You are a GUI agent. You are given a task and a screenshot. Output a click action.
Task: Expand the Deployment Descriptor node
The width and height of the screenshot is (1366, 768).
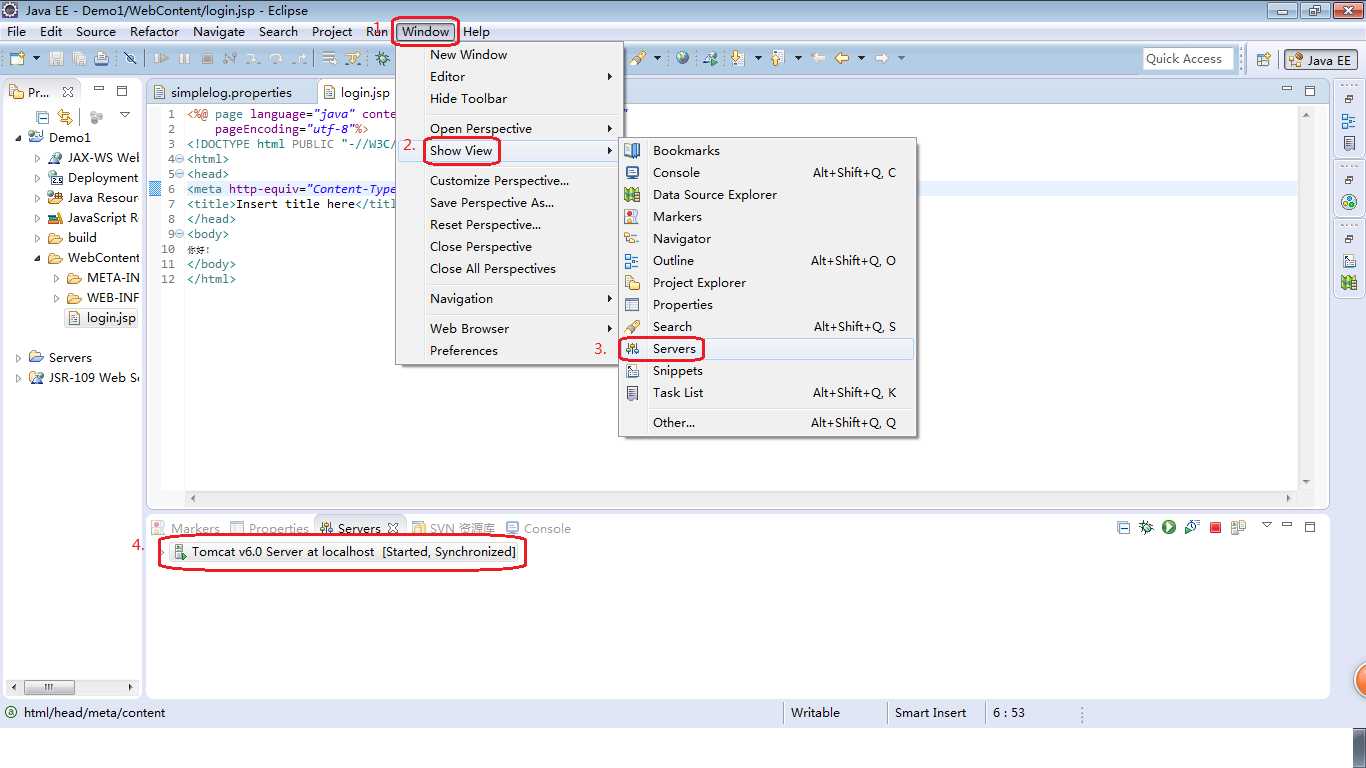38,177
